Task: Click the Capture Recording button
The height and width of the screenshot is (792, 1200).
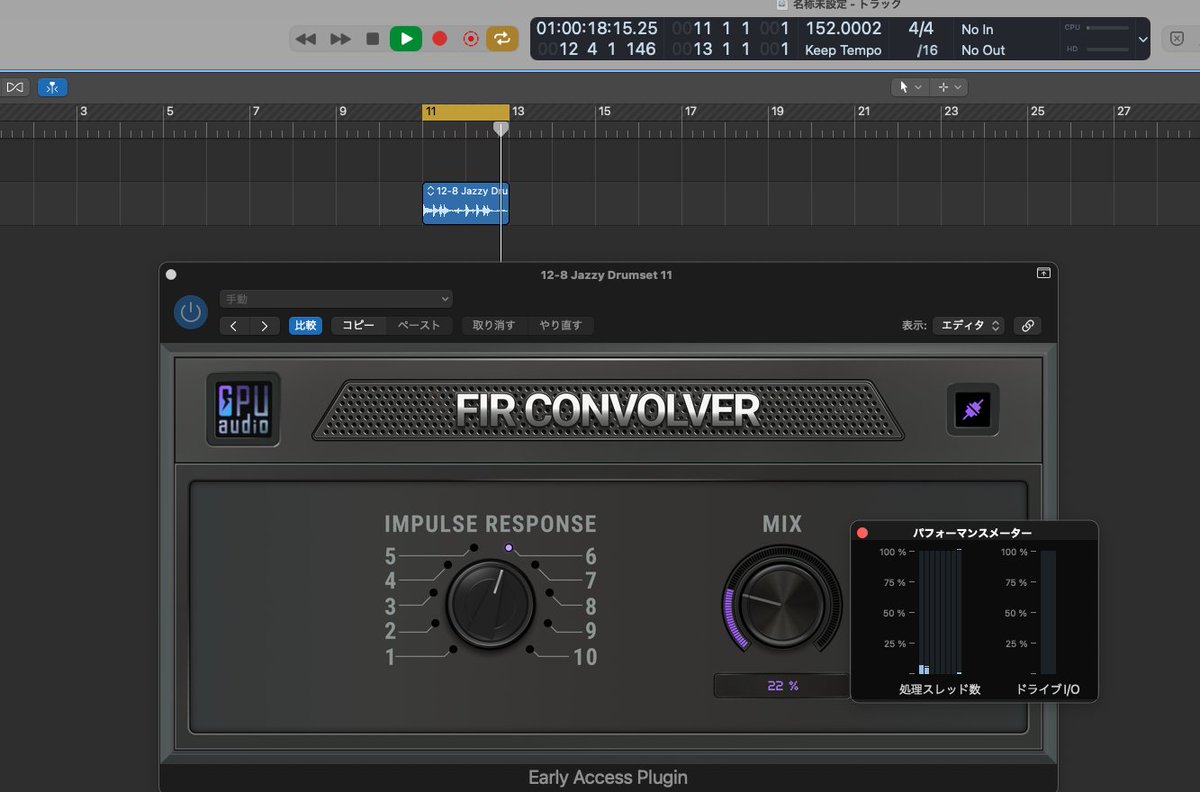Action: click(470, 39)
